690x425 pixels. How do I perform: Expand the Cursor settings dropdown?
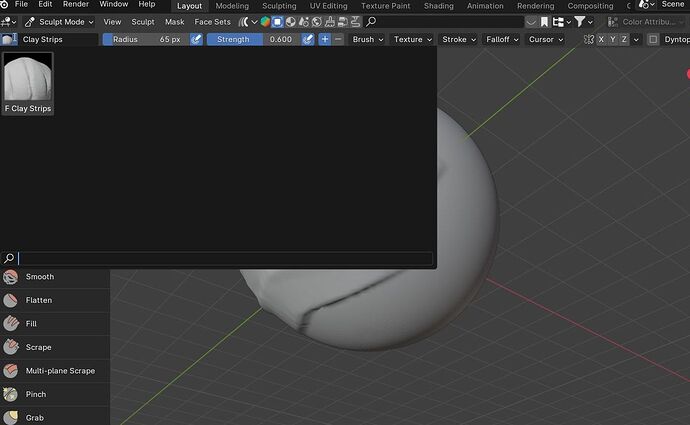[x=546, y=40]
